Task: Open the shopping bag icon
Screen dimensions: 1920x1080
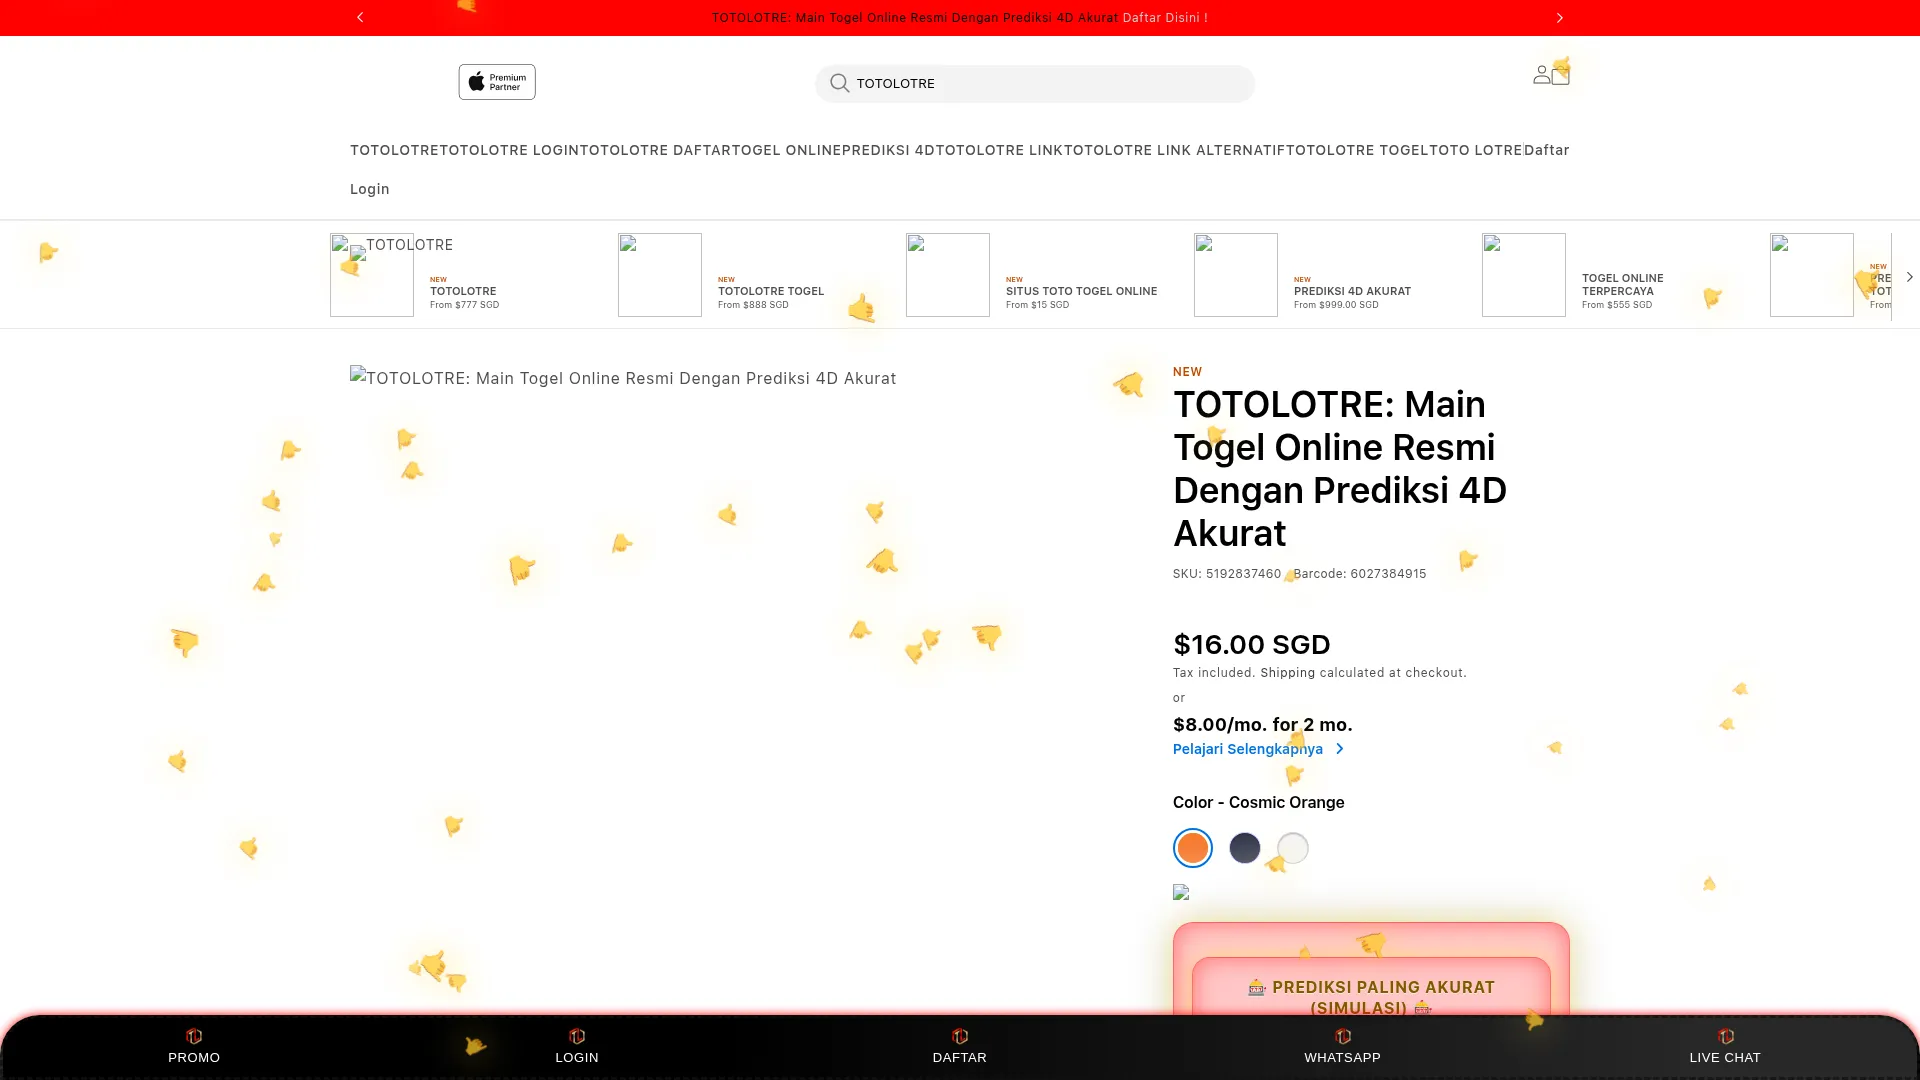Action: (x=1561, y=75)
